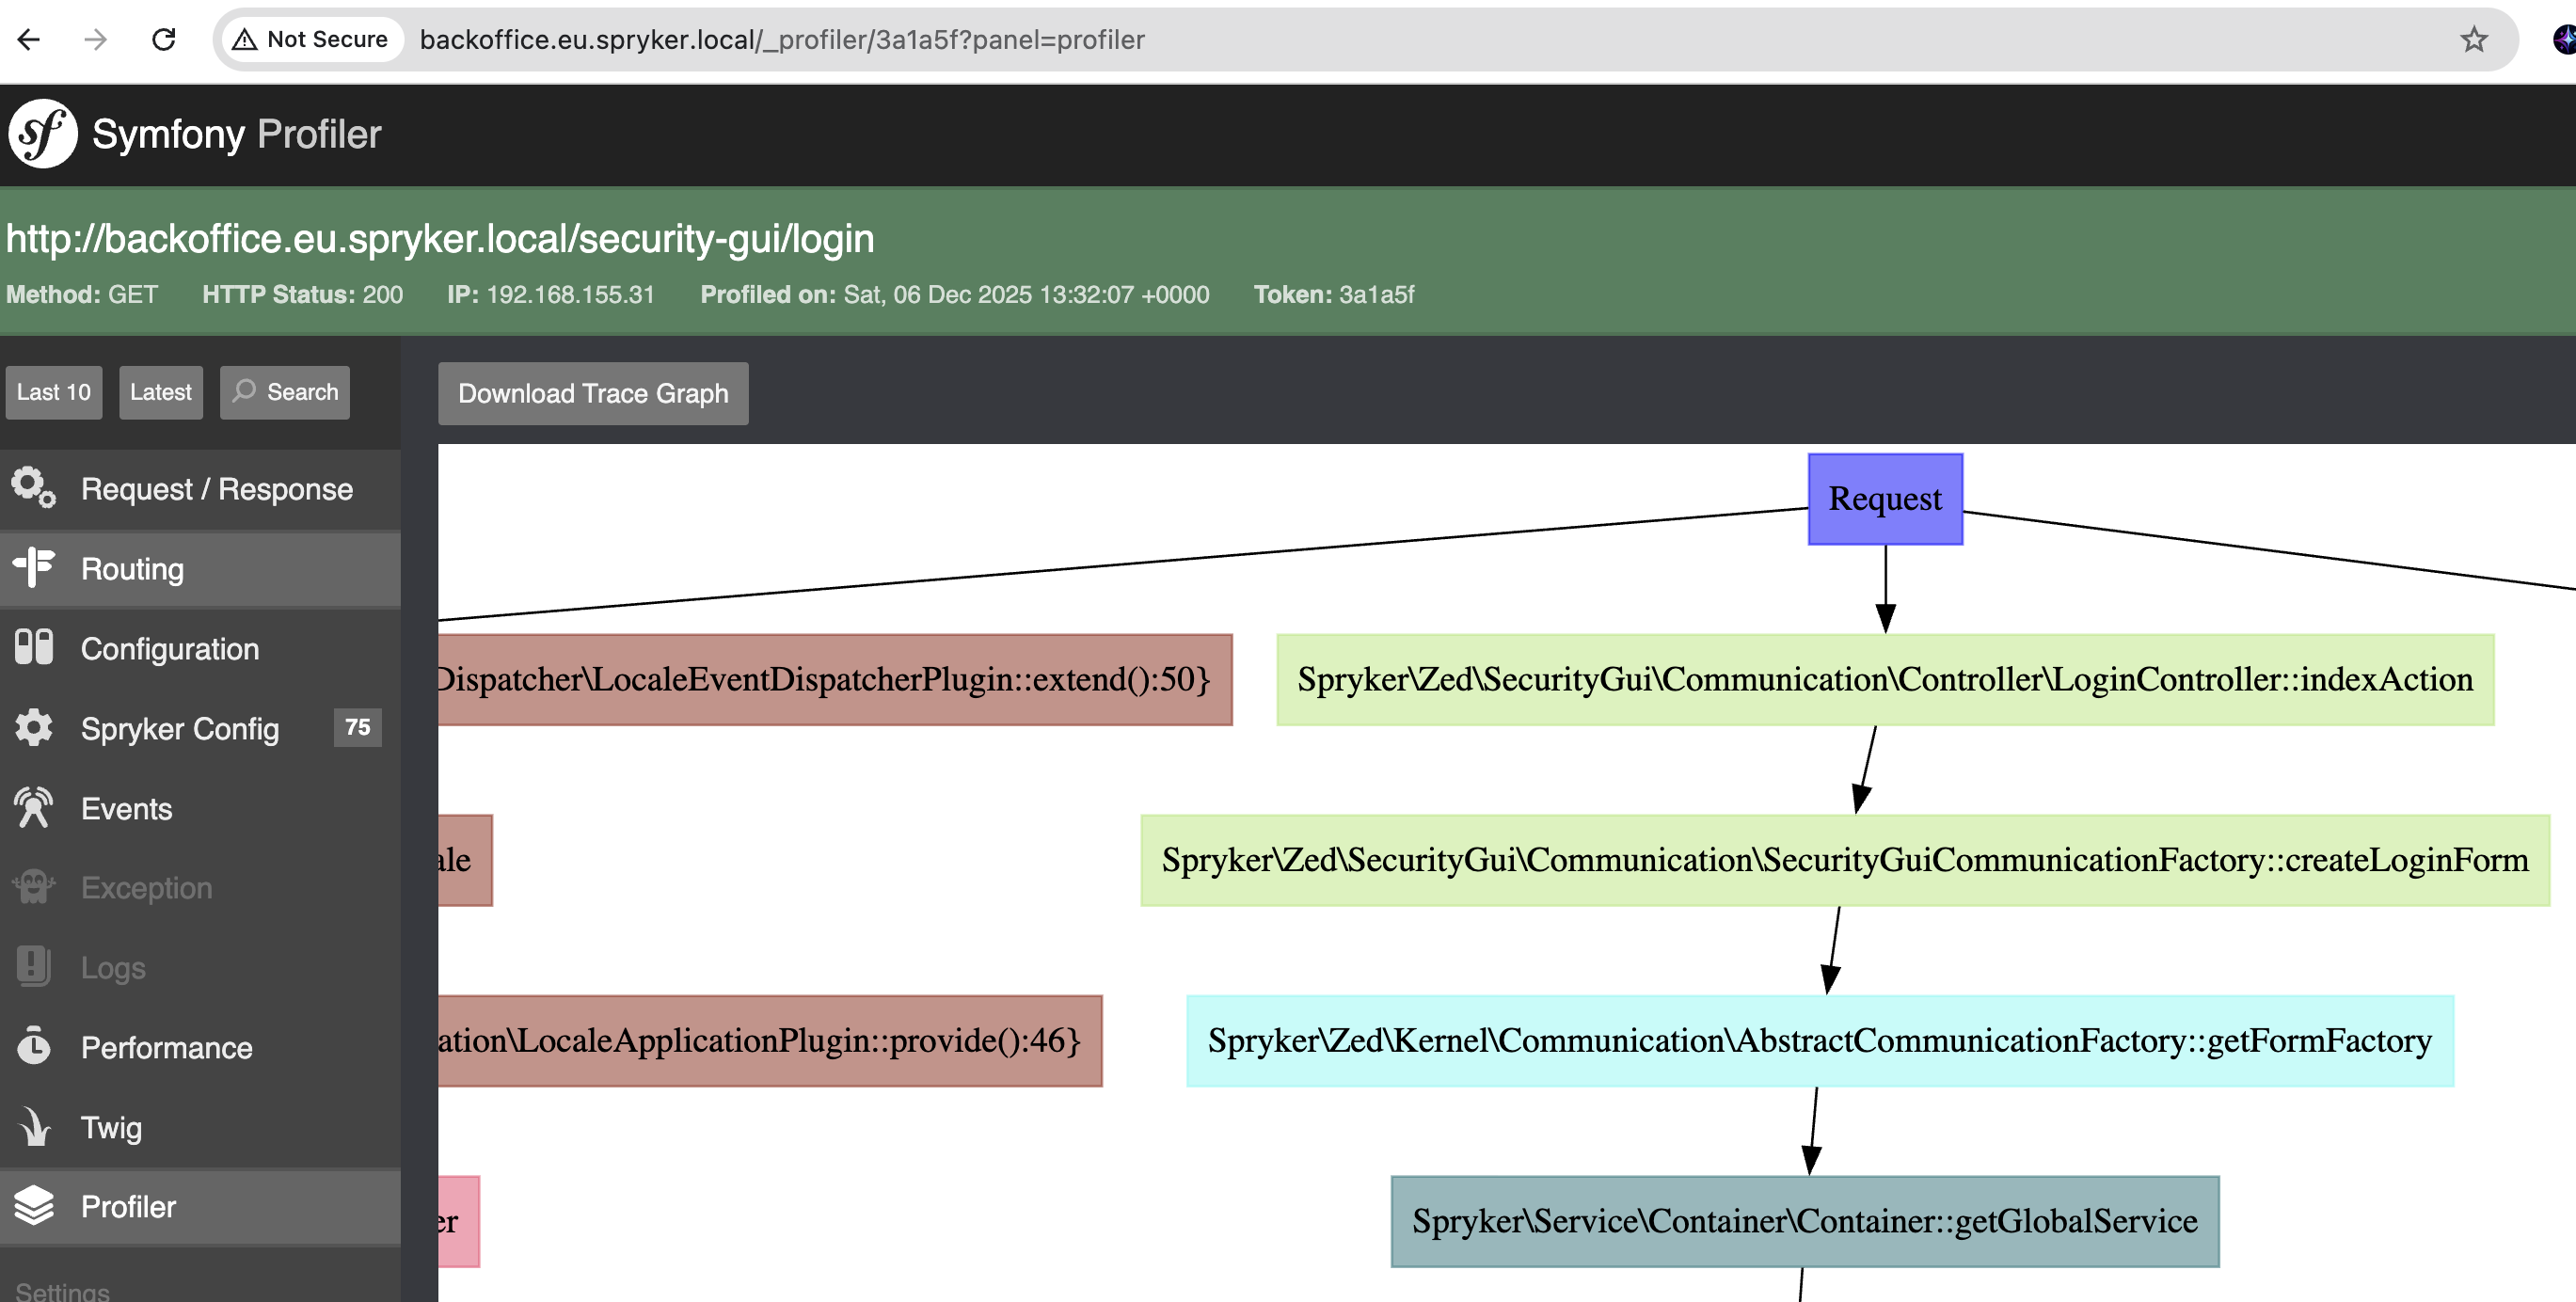
Task: Click the Routing signpost icon
Action: pos(34,568)
